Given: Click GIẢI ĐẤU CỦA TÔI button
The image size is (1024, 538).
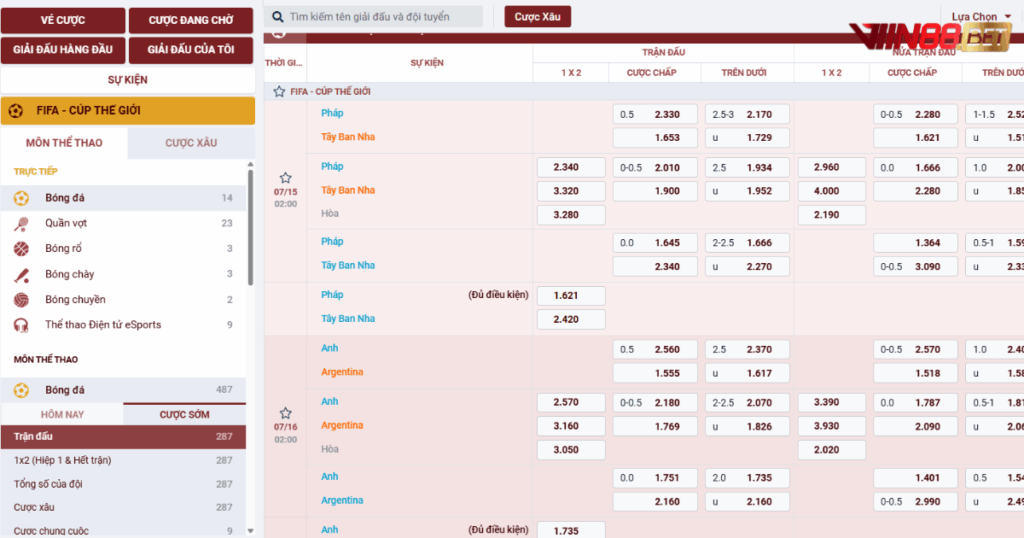Looking at the screenshot, I should coord(191,50).
